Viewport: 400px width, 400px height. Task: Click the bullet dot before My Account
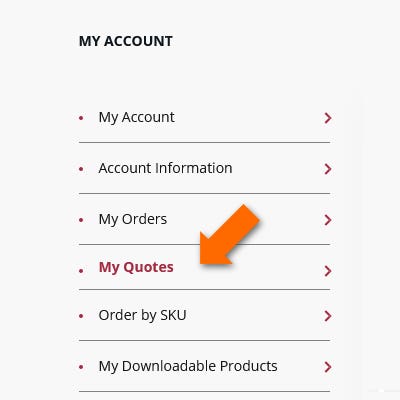pos(81,118)
